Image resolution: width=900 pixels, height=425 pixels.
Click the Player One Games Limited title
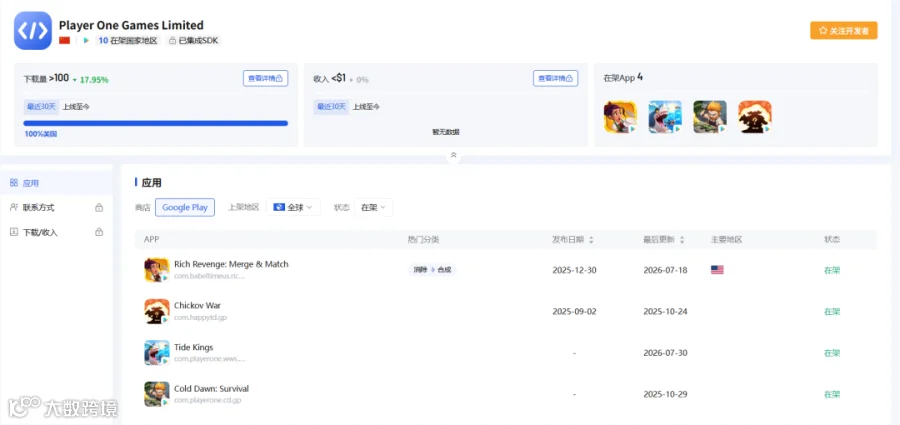131,25
